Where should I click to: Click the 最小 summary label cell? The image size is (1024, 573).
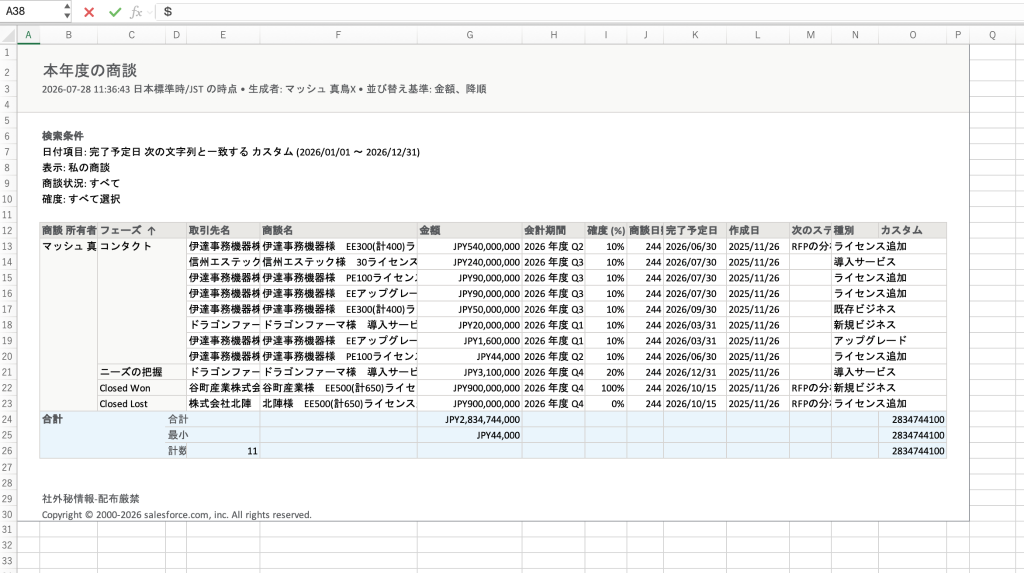[176, 435]
